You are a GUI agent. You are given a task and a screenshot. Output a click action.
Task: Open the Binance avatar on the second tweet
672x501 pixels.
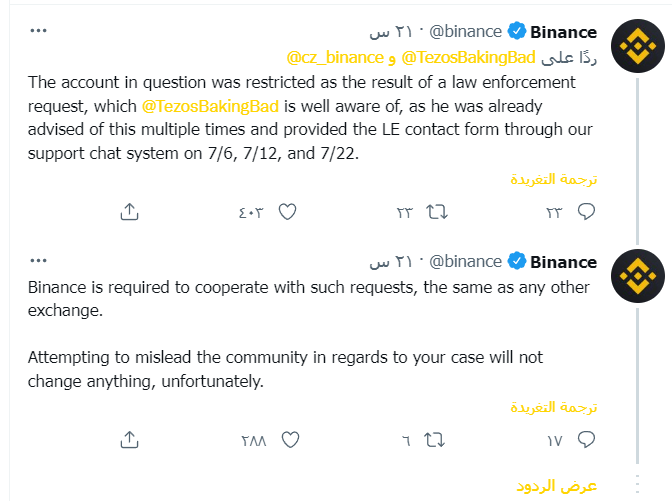(638, 276)
